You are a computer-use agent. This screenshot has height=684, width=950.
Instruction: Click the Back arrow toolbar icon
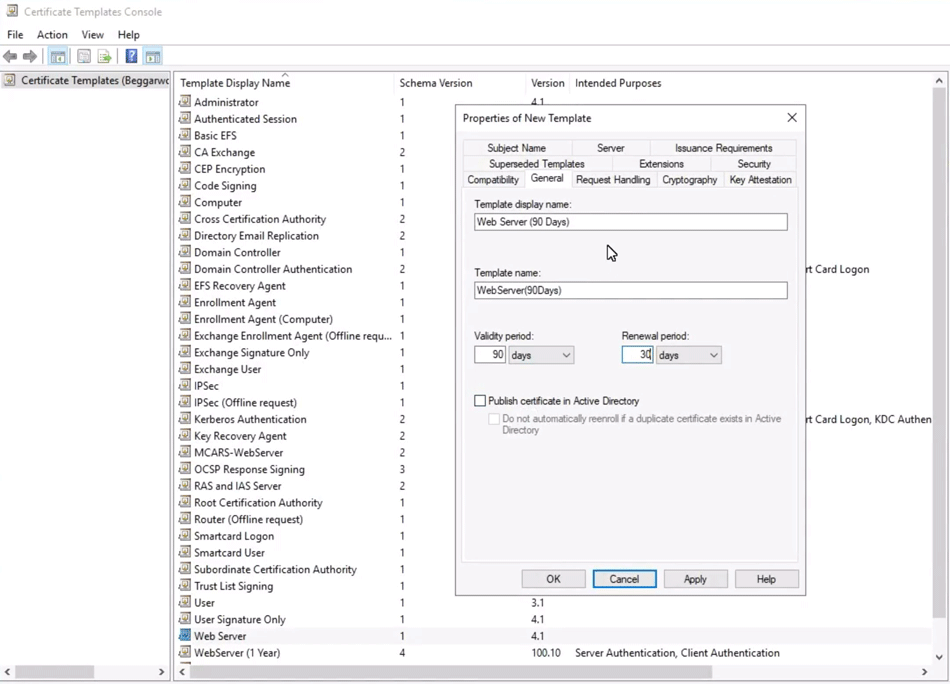point(10,57)
